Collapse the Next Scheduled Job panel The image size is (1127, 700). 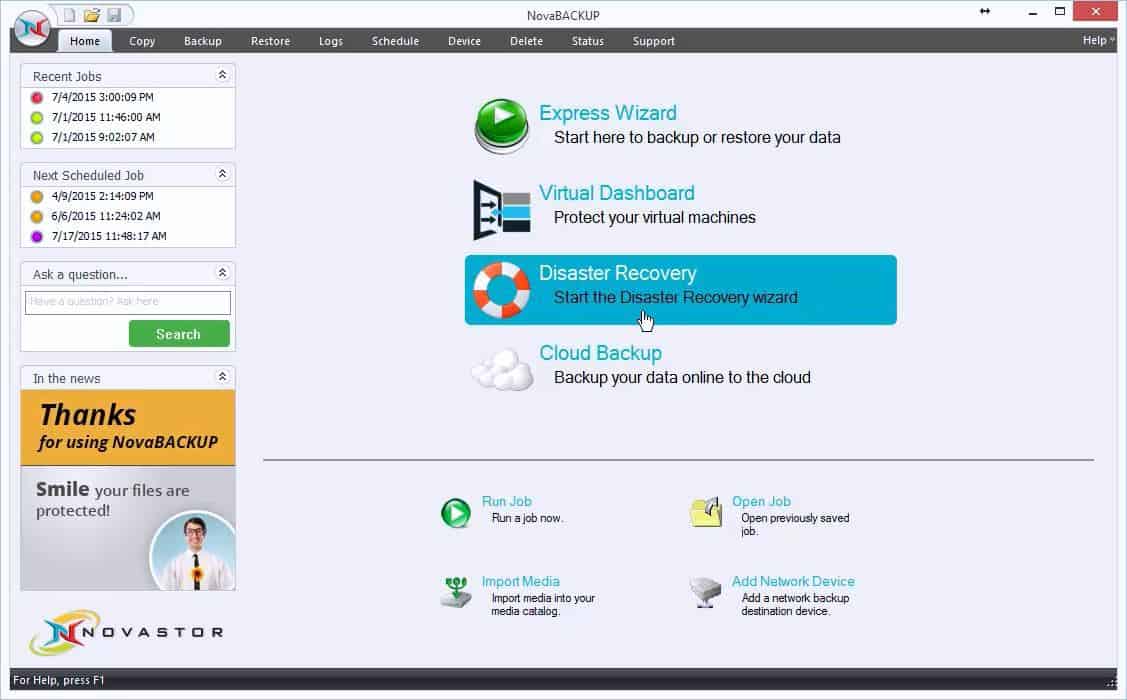(225, 173)
